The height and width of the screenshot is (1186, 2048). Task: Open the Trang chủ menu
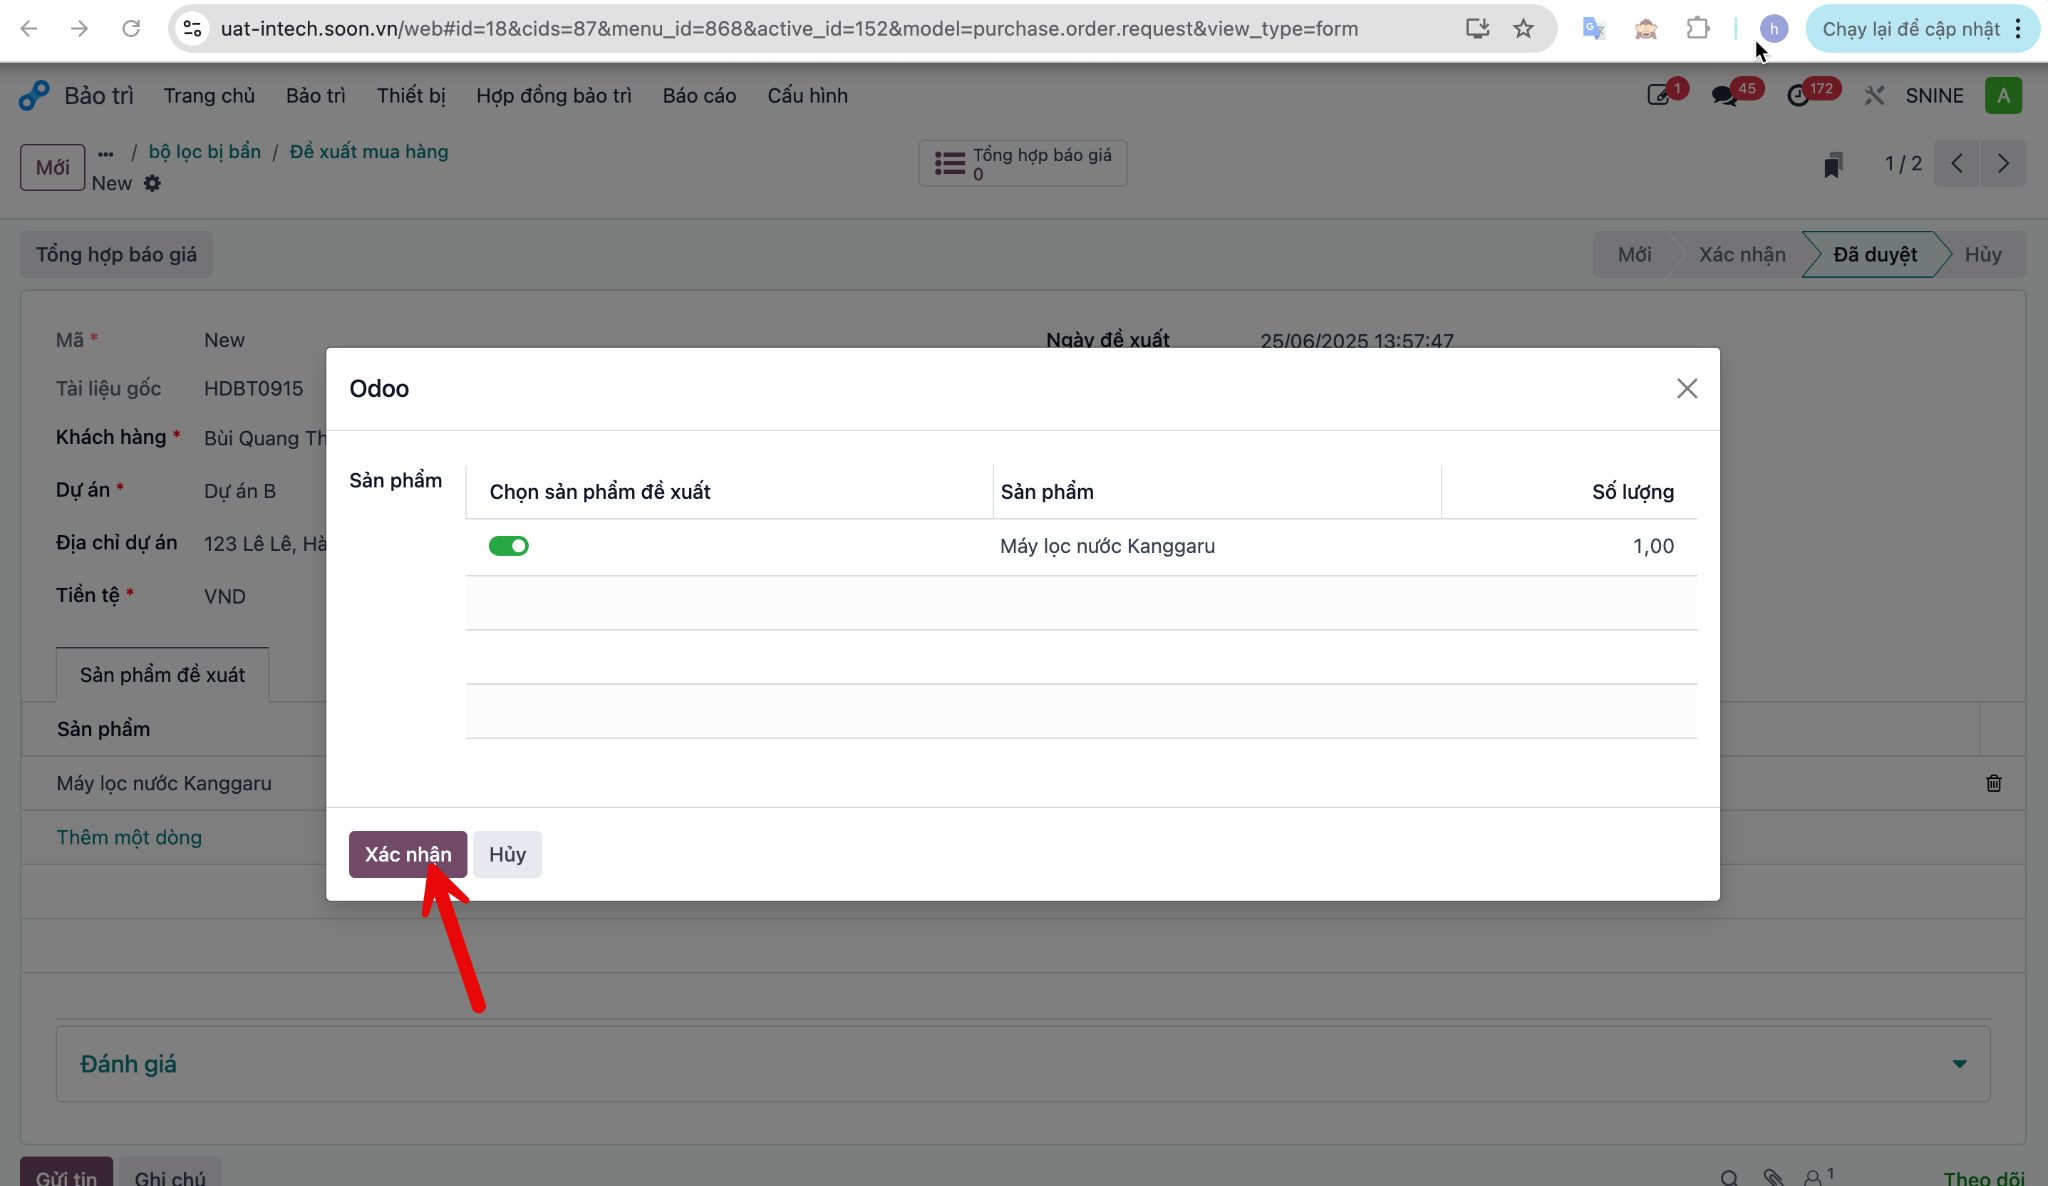pyautogui.click(x=210, y=96)
